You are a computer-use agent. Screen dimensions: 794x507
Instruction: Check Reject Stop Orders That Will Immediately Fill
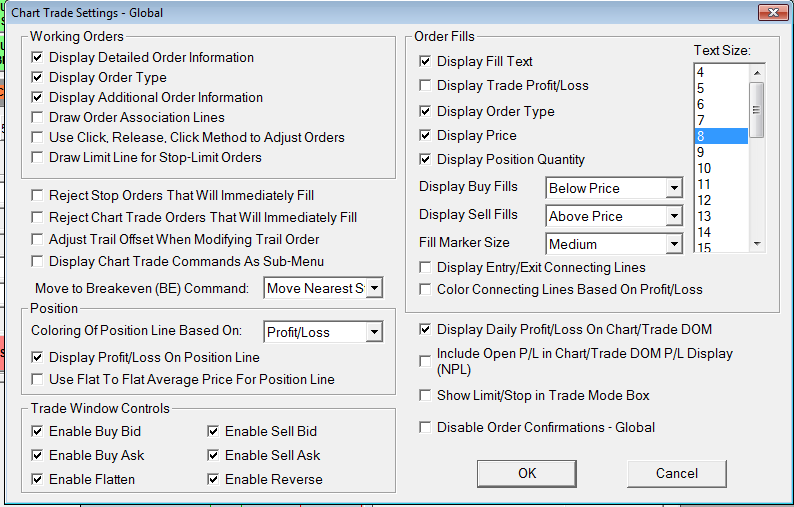click(38, 196)
